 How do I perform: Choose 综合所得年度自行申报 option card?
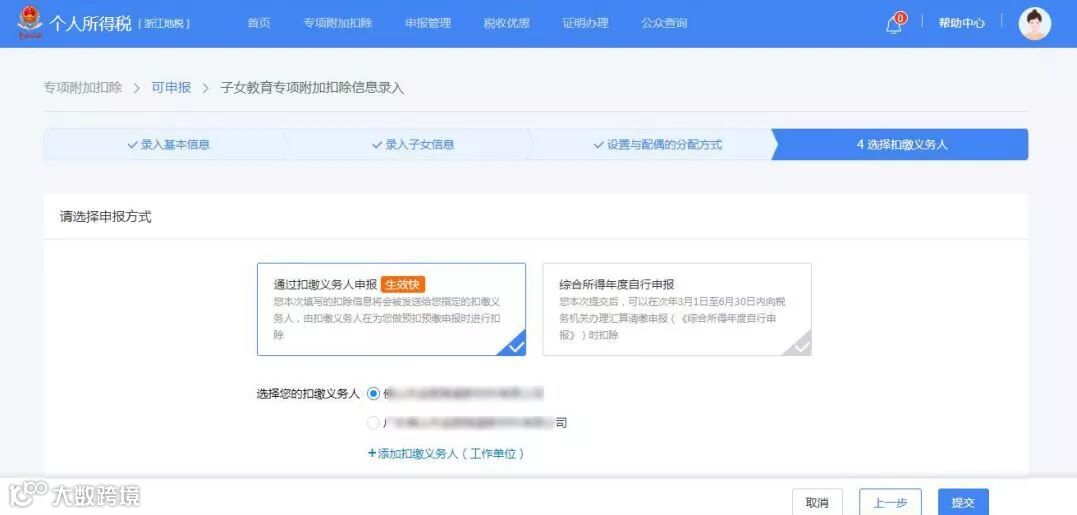(677, 309)
